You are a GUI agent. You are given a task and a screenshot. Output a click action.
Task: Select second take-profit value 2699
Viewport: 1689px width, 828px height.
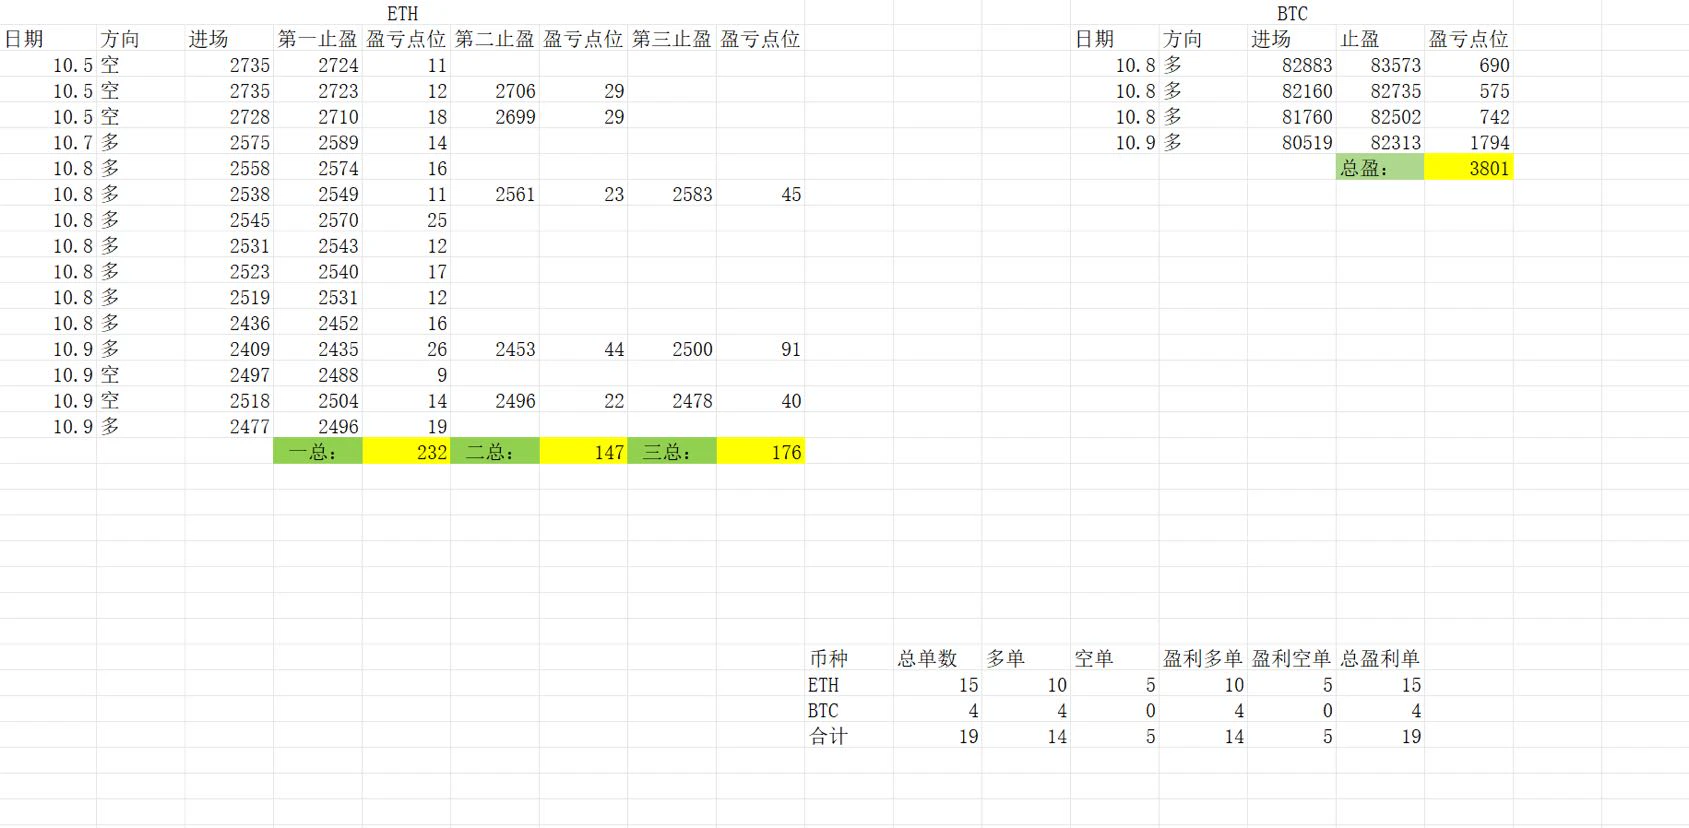point(495,117)
